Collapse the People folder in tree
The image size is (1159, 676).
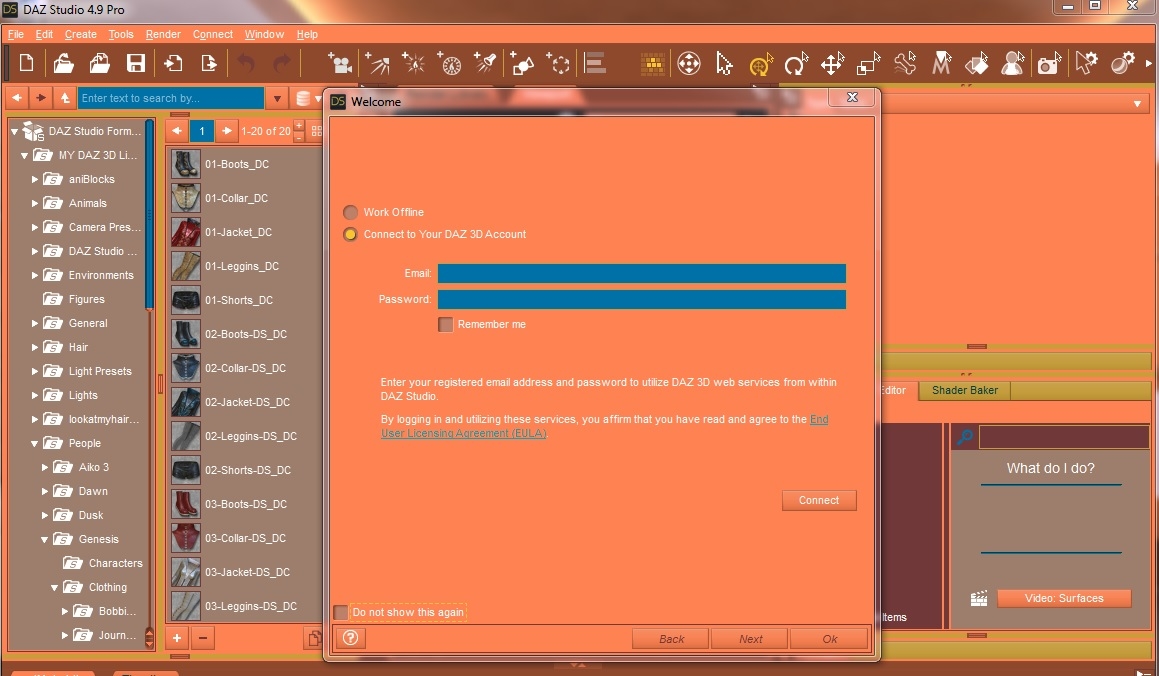(x=35, y=443)
